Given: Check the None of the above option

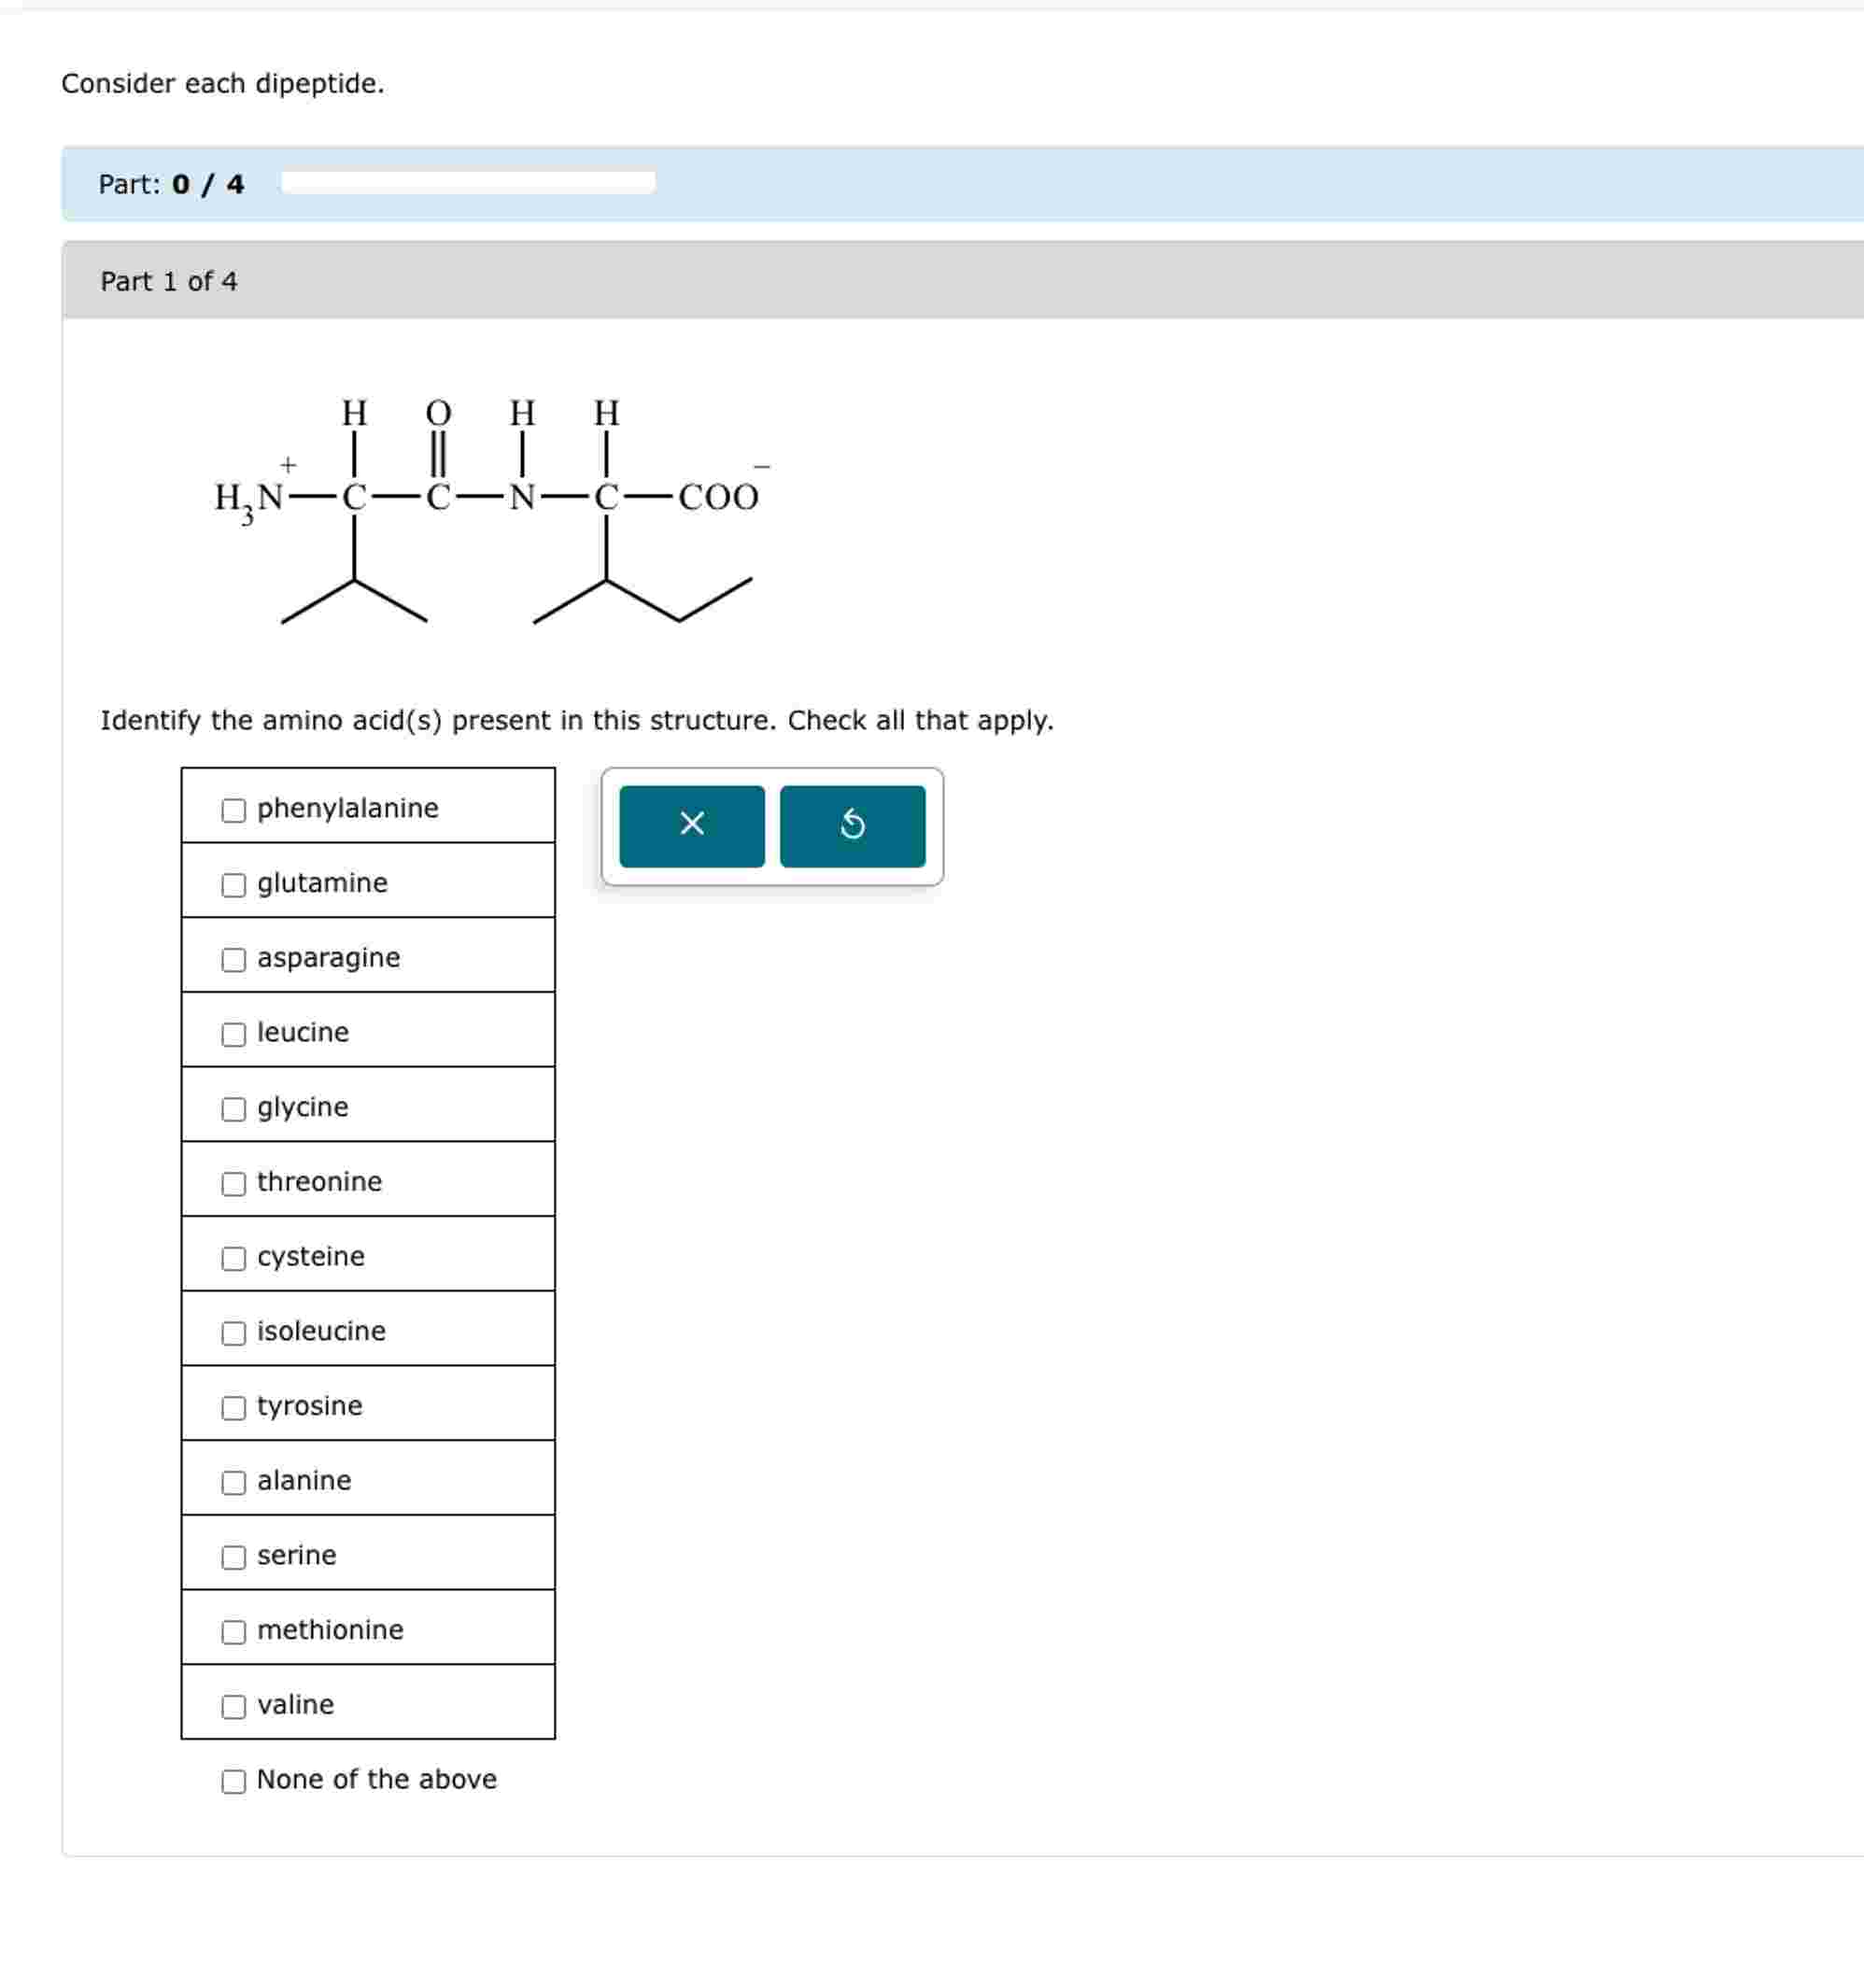Looking at the screenshot, I should (233, 1780).
